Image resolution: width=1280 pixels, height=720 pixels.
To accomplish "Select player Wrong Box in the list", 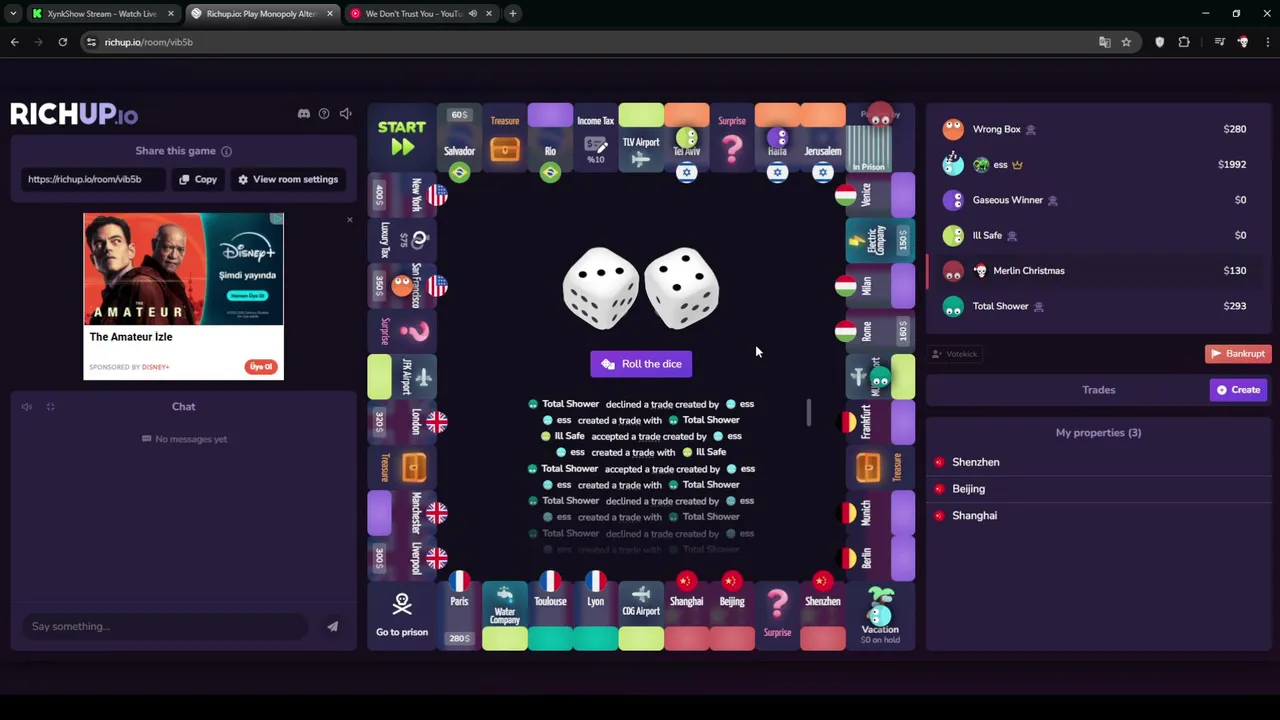I will tap(1097, 129).
